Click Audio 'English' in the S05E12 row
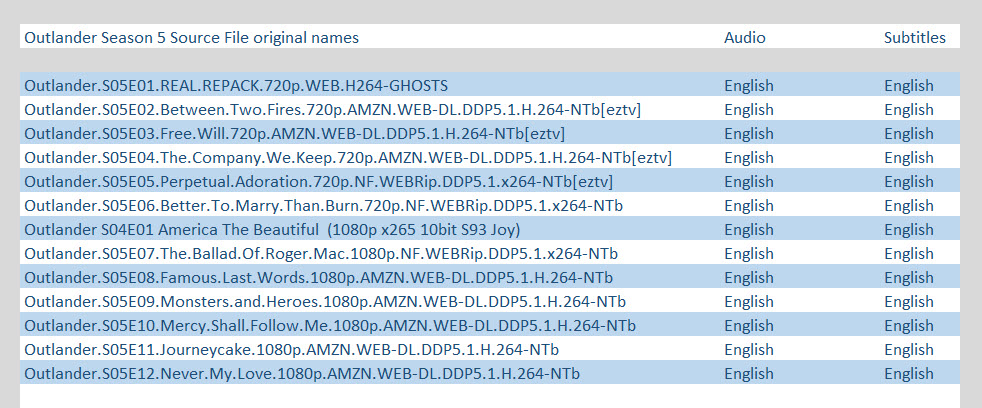This screenshot has height=408, width=982. (748, 374)
